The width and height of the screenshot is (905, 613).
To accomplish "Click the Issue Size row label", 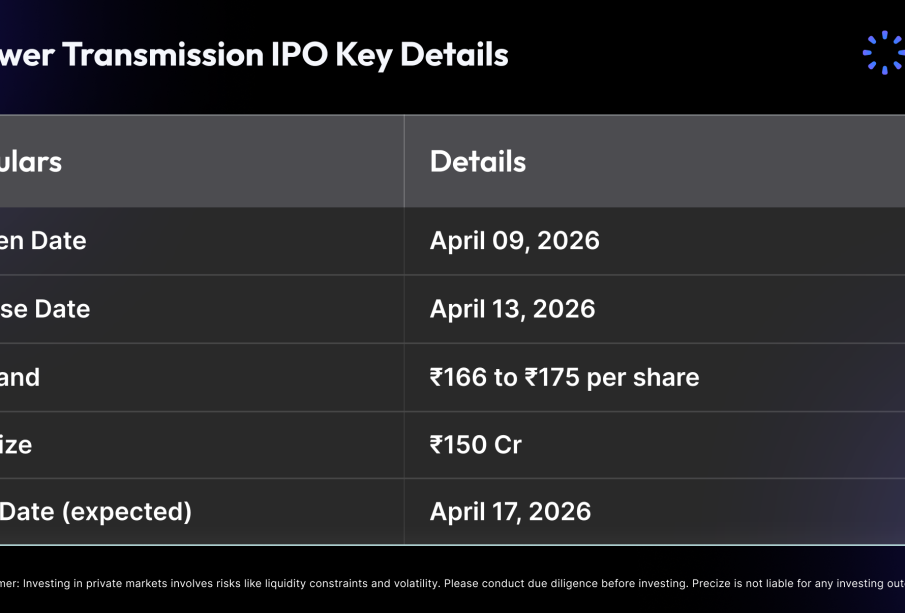I will point(16,445).
